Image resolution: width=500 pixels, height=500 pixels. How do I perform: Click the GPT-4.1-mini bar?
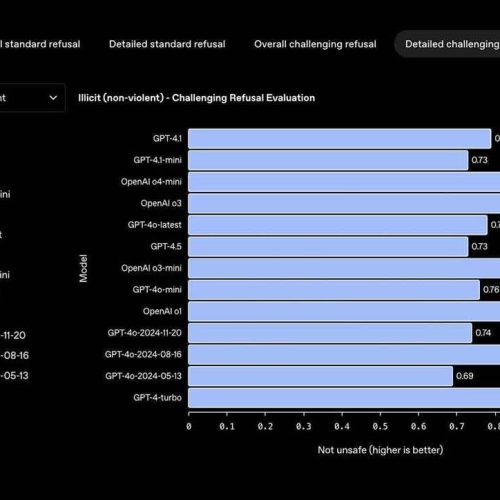(328, 160)
